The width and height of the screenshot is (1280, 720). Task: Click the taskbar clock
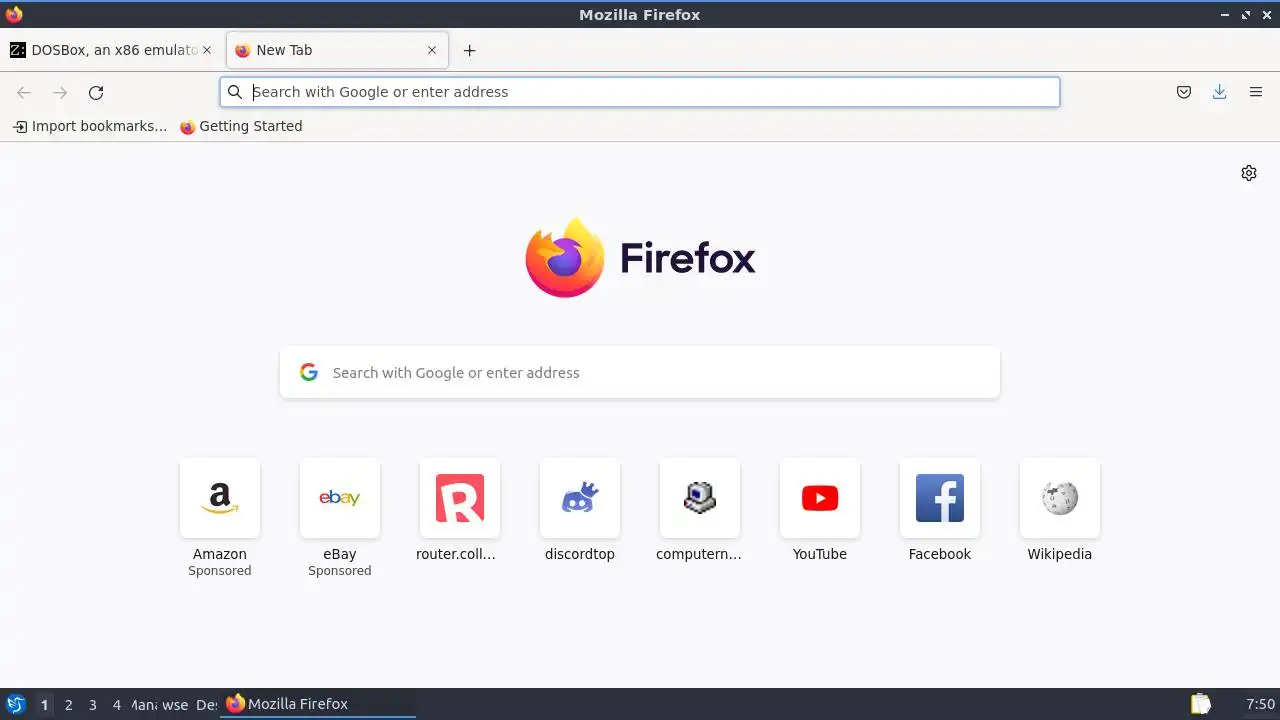[1260, 704]
